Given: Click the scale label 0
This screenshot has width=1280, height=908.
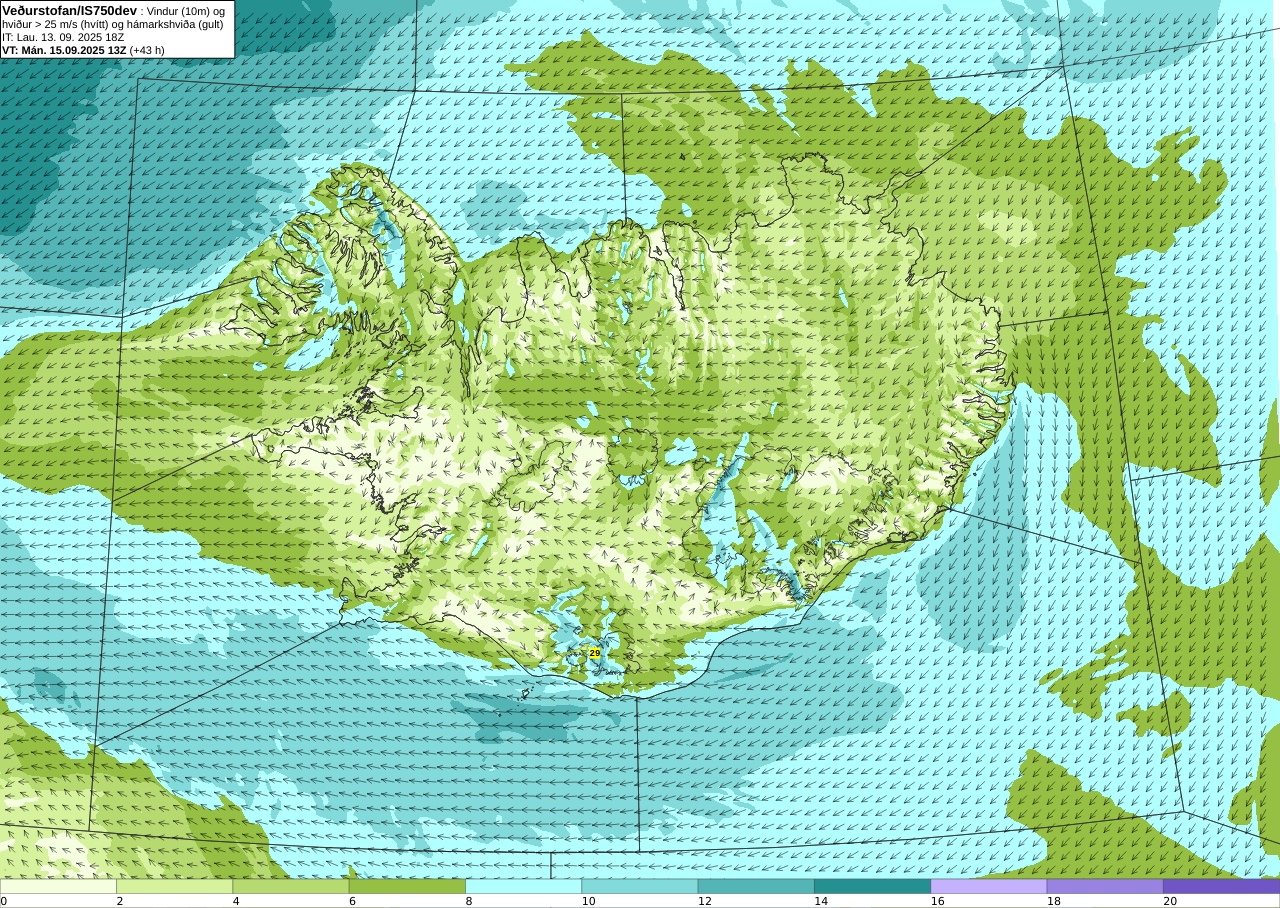Looking at the screenshot, I should pos(4,901).
